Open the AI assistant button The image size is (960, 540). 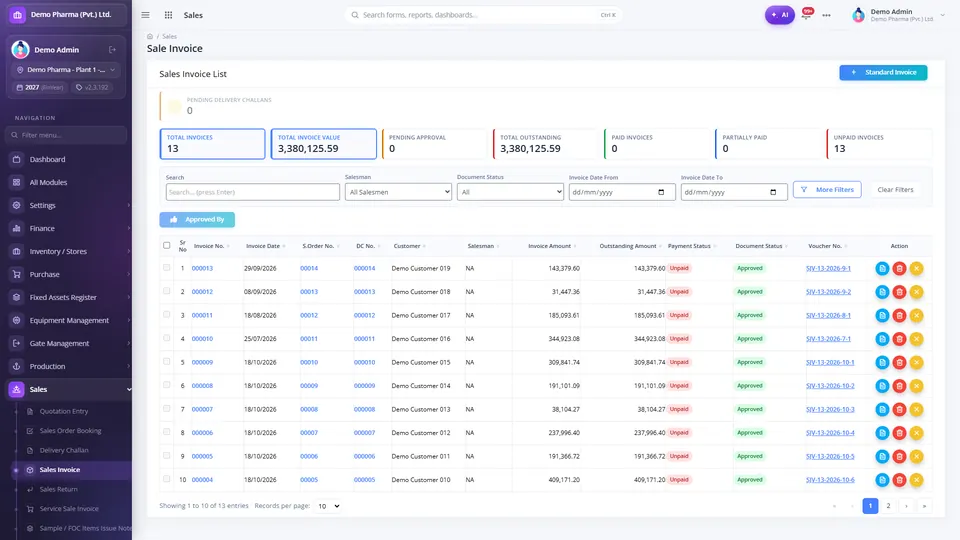coord(779,15)
